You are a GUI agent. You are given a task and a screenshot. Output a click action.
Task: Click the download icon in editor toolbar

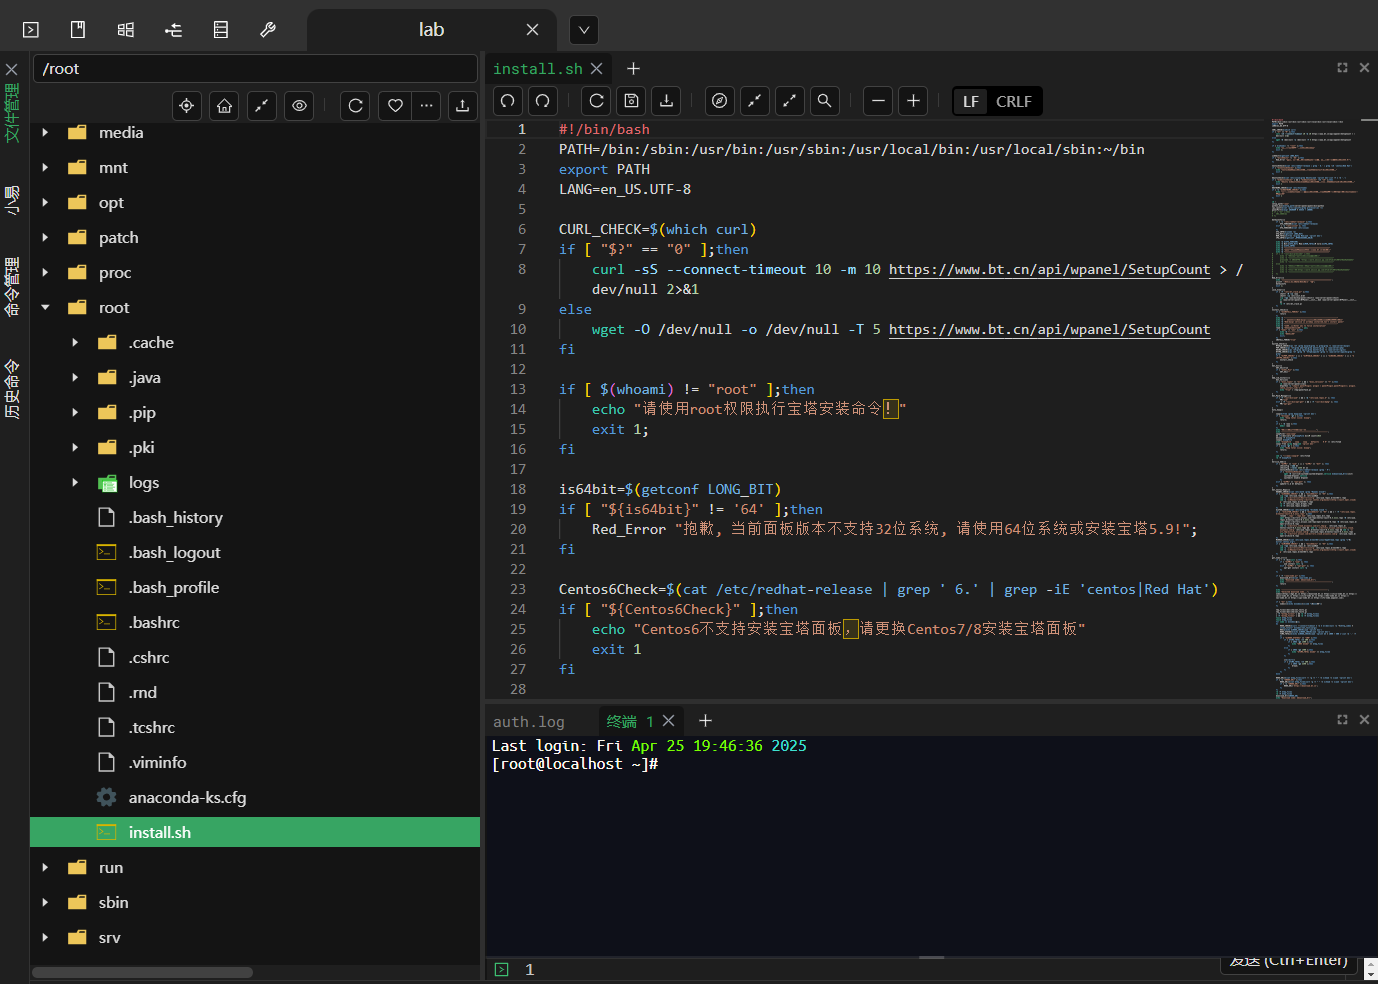pyautogui.click(x=667, y=101)
